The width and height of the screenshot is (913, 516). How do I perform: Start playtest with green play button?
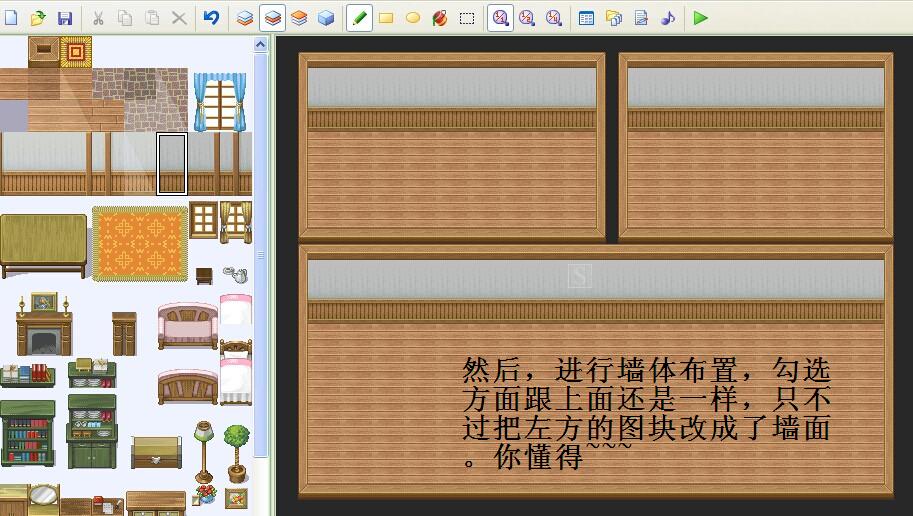click(700, 18)
